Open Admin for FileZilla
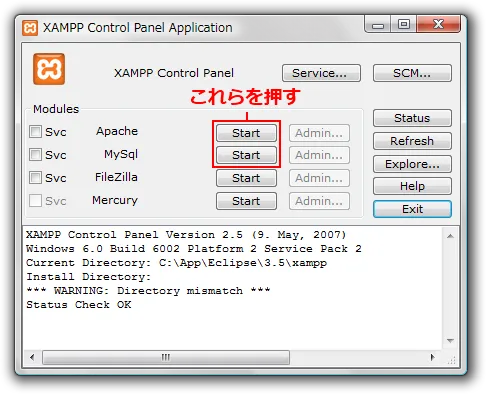Viewport: 486px width, 394px height. pos(319,178)
